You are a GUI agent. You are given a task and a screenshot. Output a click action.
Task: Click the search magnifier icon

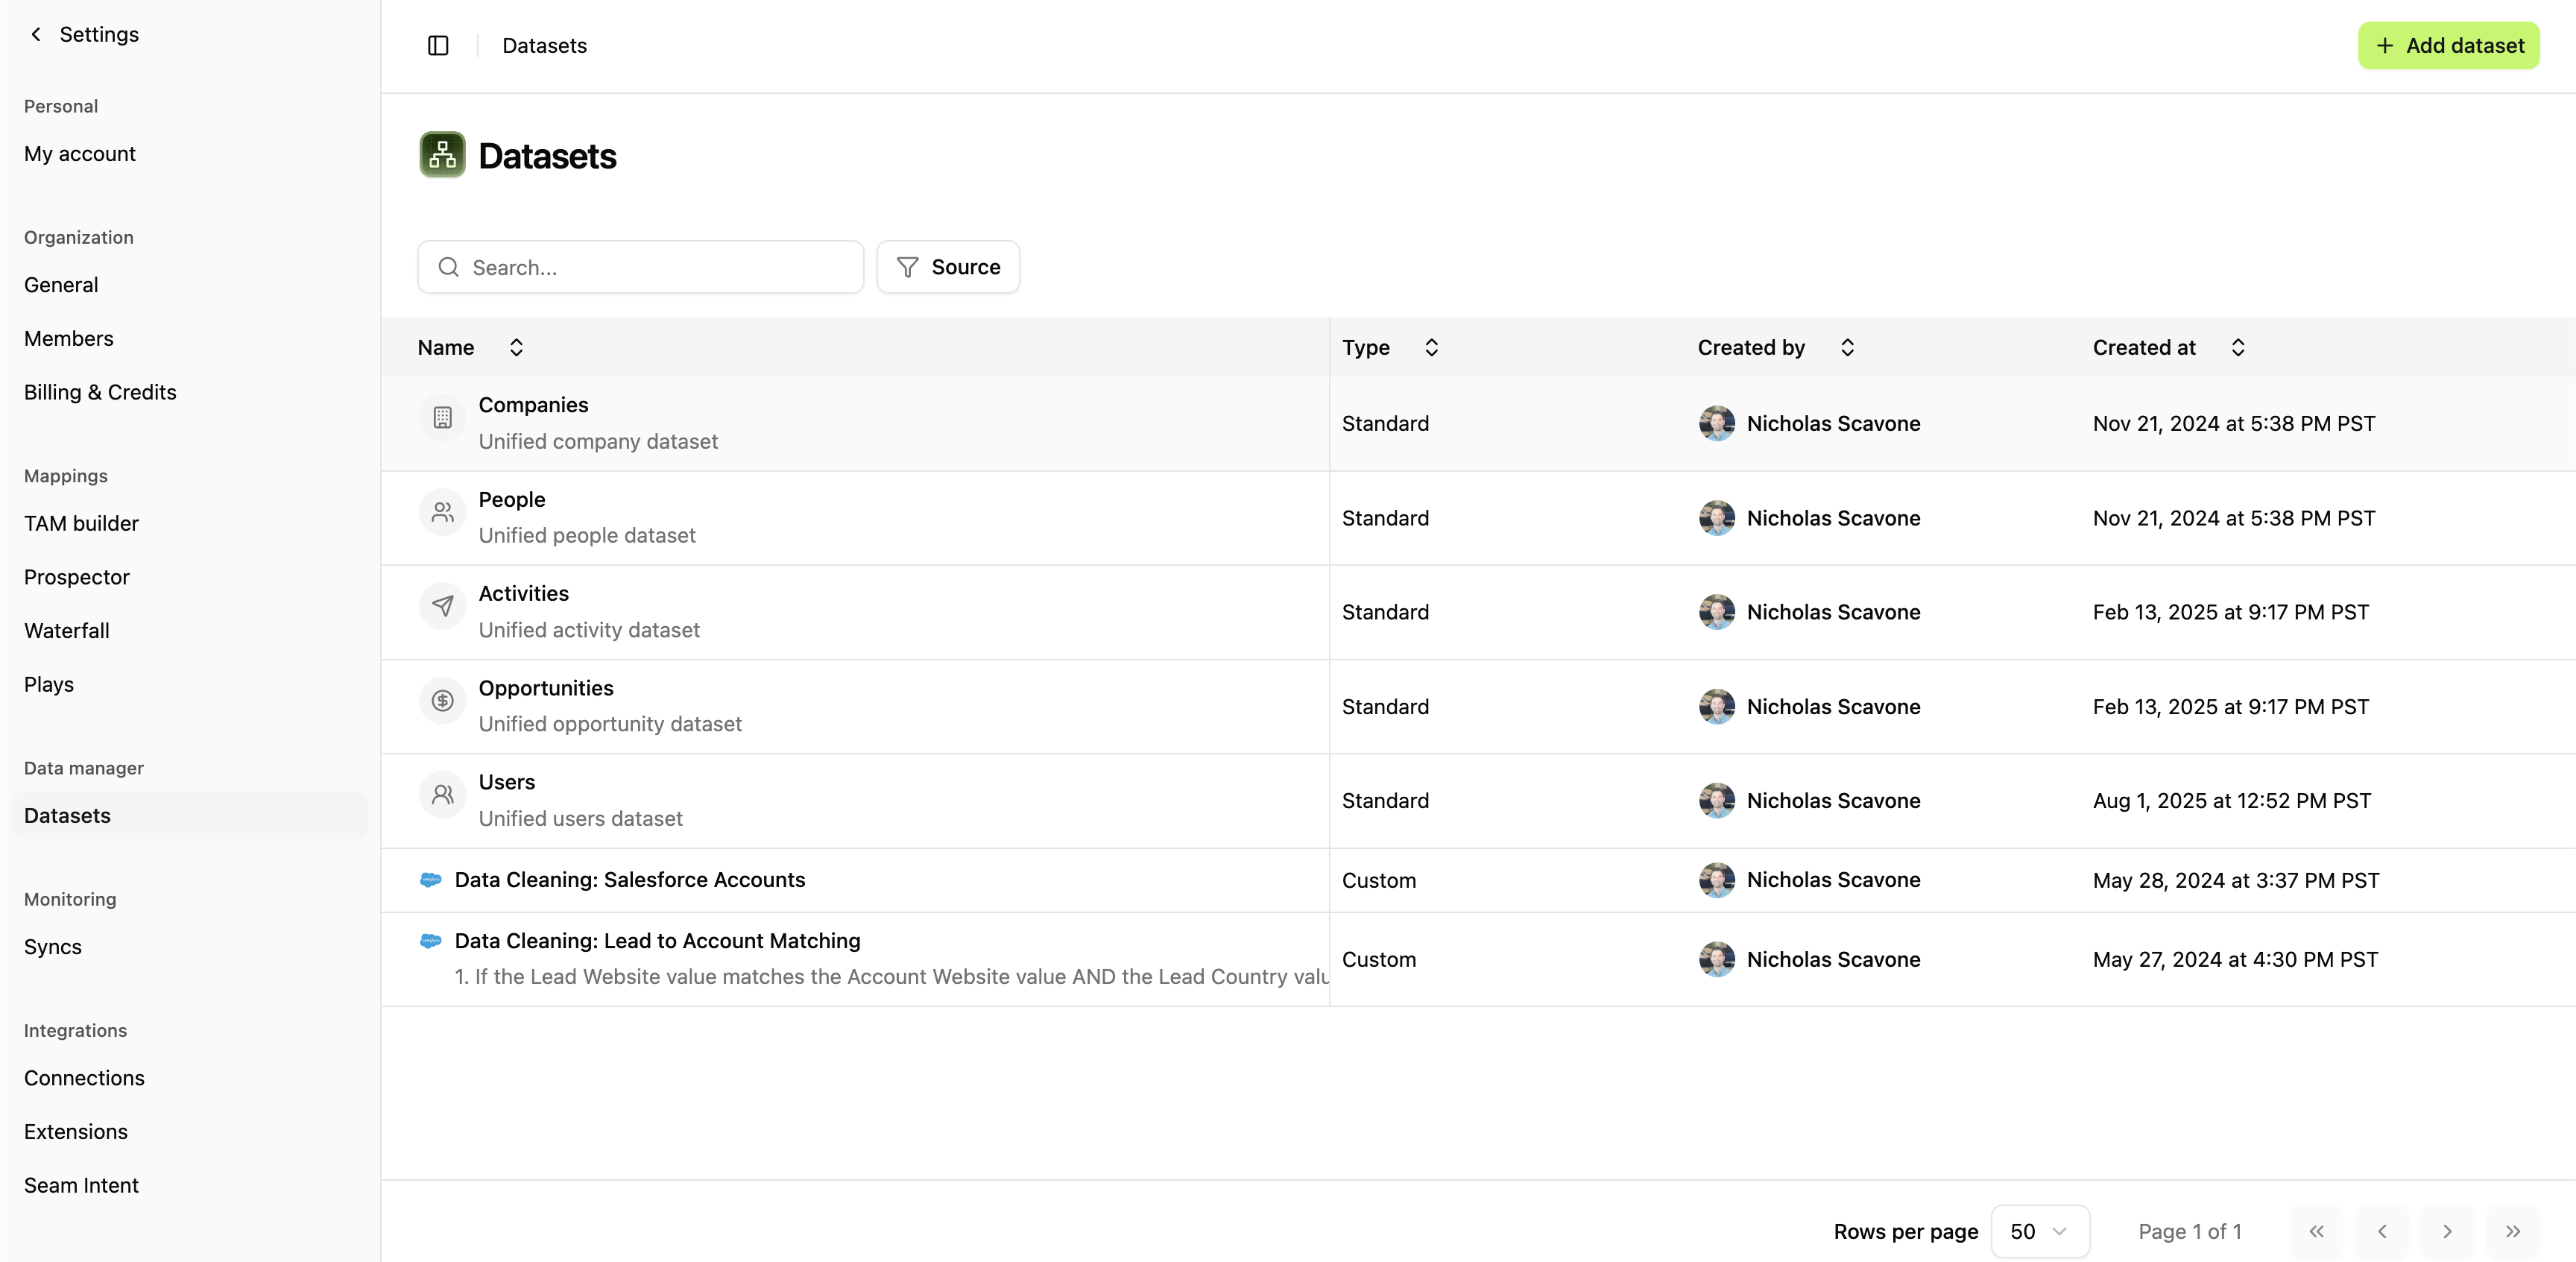point(448,267)
